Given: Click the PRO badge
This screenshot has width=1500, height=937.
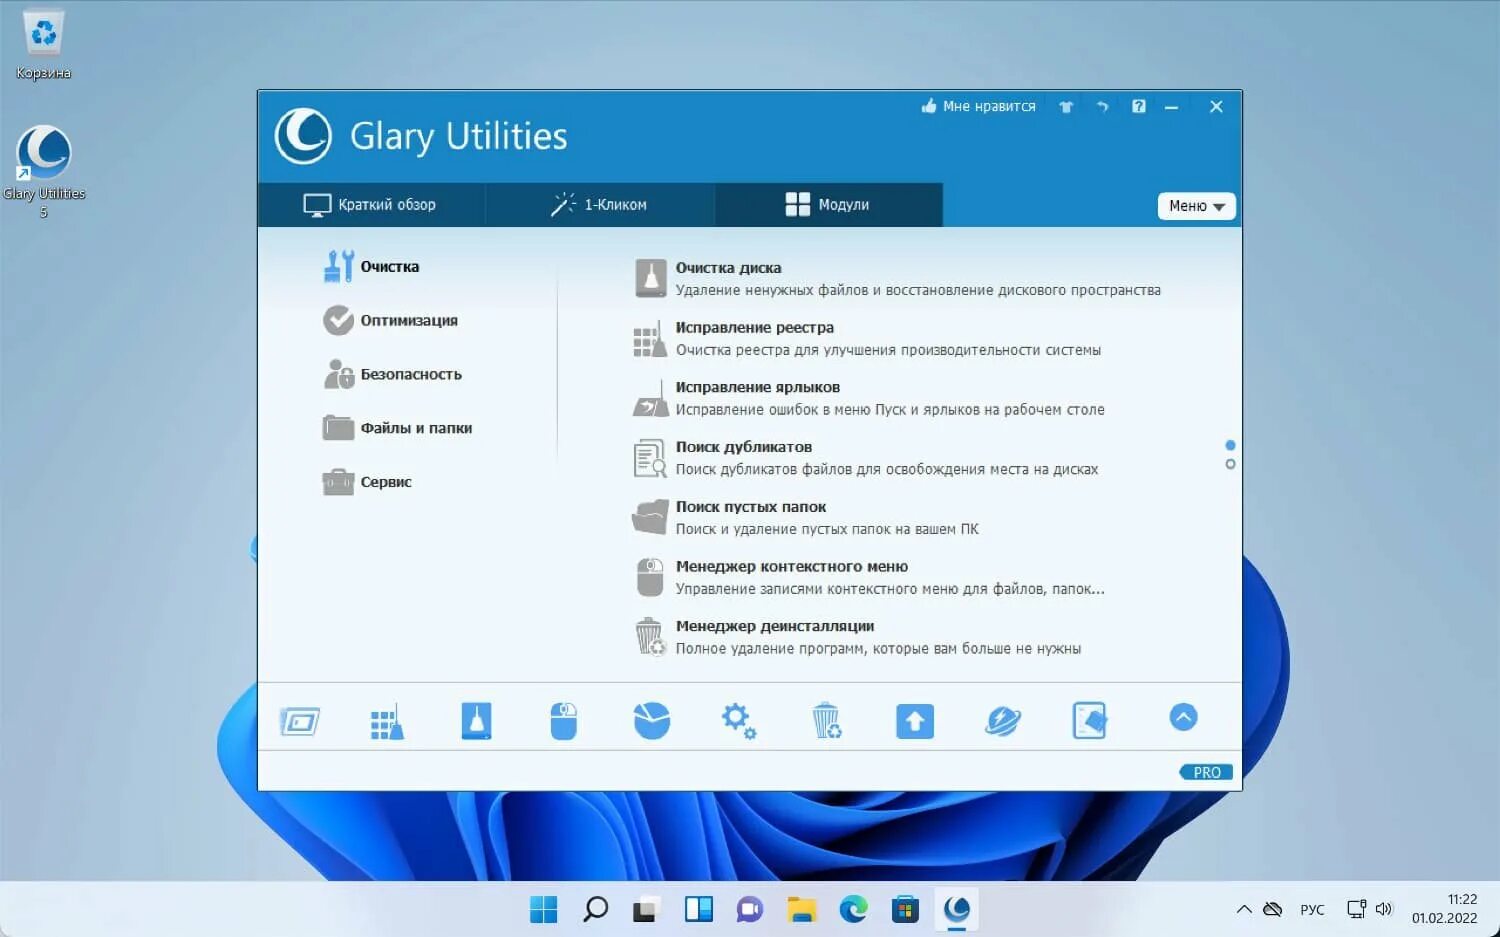Looking at the screenshot, I should [x=1206, y=772].
